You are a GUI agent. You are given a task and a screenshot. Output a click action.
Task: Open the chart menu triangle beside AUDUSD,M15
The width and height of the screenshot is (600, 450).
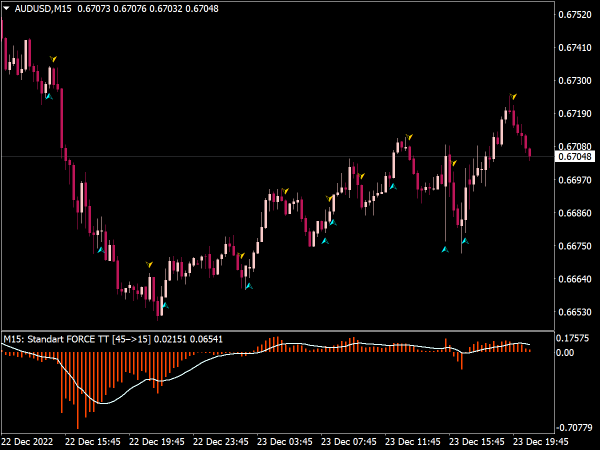click(7, 8)
